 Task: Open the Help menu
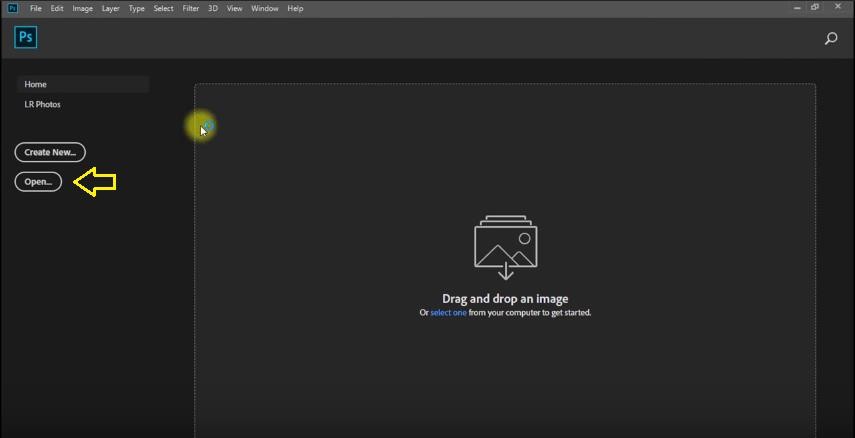tap(295, 9)
